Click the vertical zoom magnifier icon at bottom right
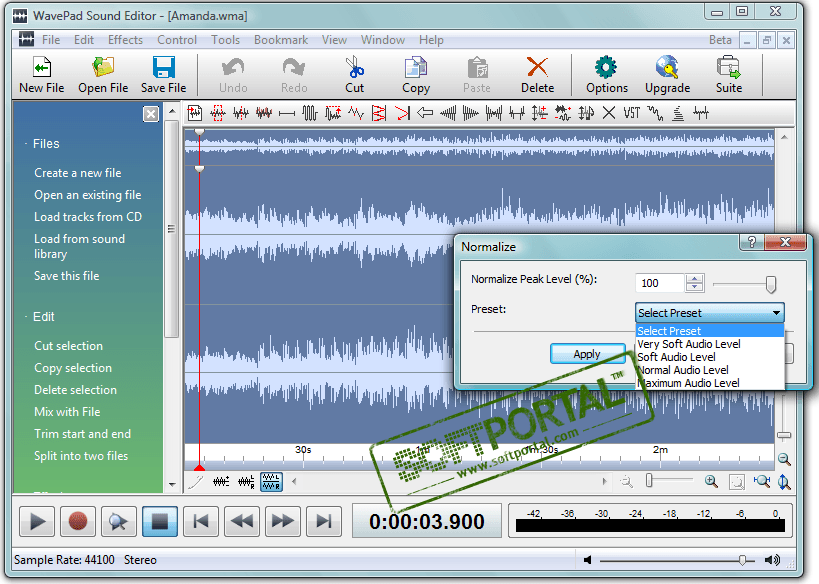Screen dimensions: 819x584 784,482
